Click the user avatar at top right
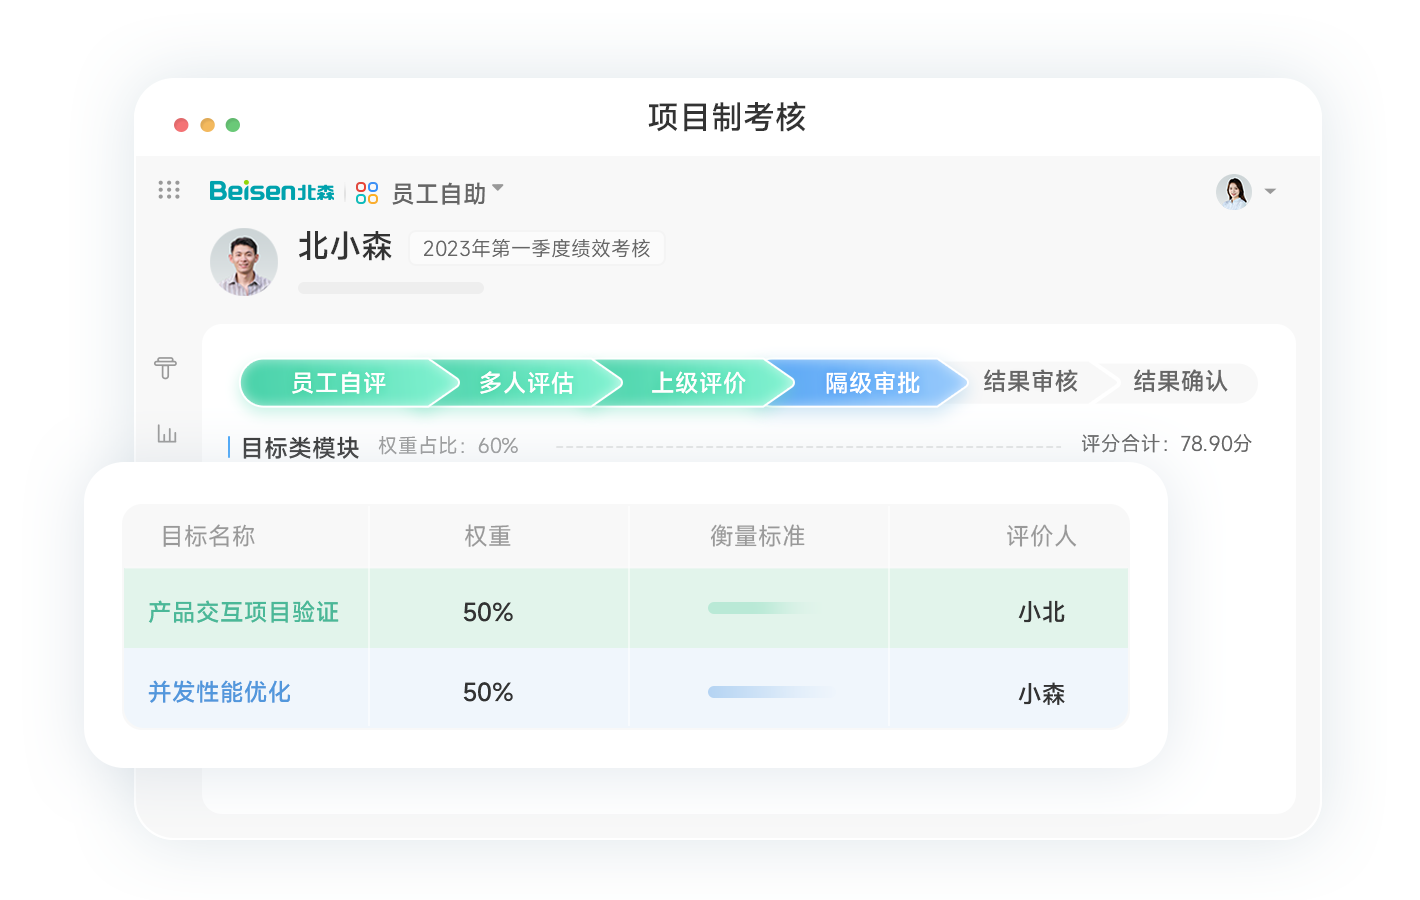This screenshot has height=900, width=1420. pos(1233,191)
